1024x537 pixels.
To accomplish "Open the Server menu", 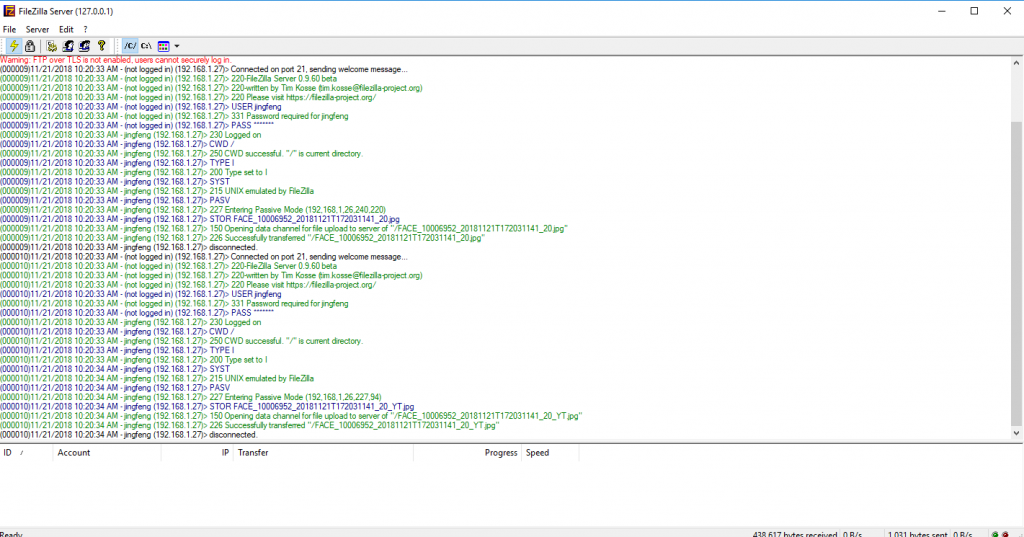I will pyautogui.click(x=37, y=29).
